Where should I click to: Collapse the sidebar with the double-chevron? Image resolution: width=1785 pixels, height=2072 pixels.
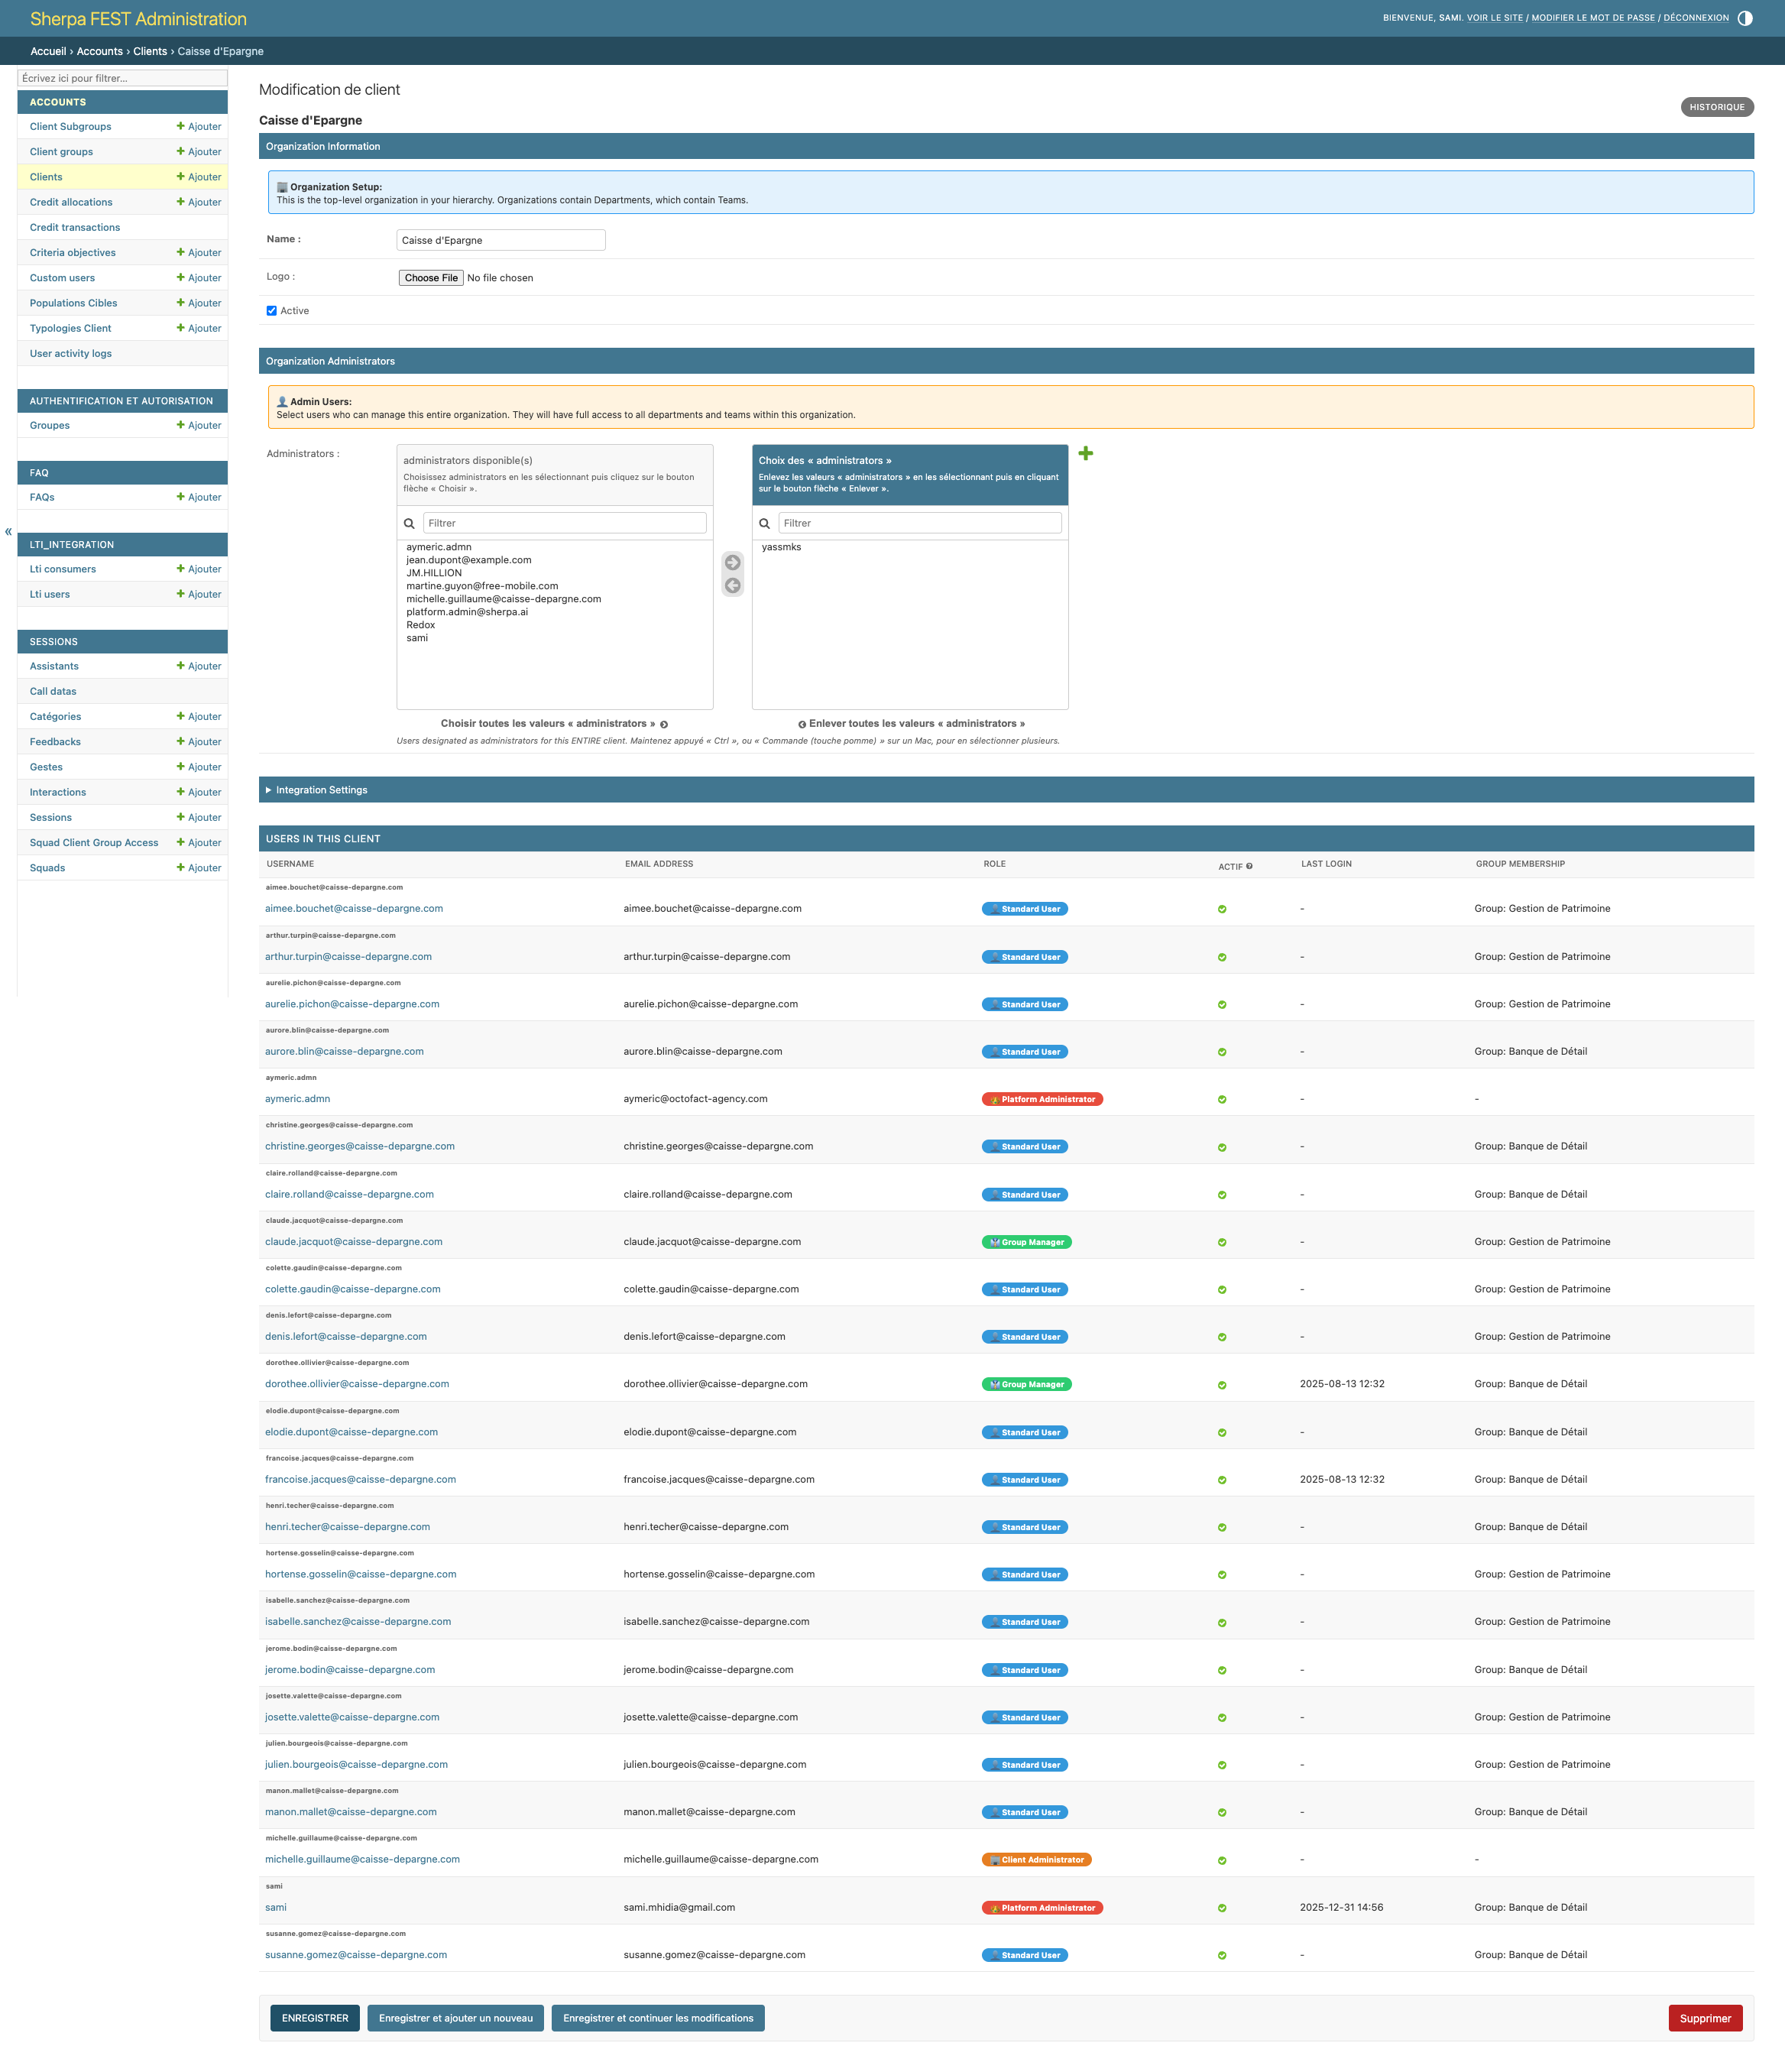(8, 532)
